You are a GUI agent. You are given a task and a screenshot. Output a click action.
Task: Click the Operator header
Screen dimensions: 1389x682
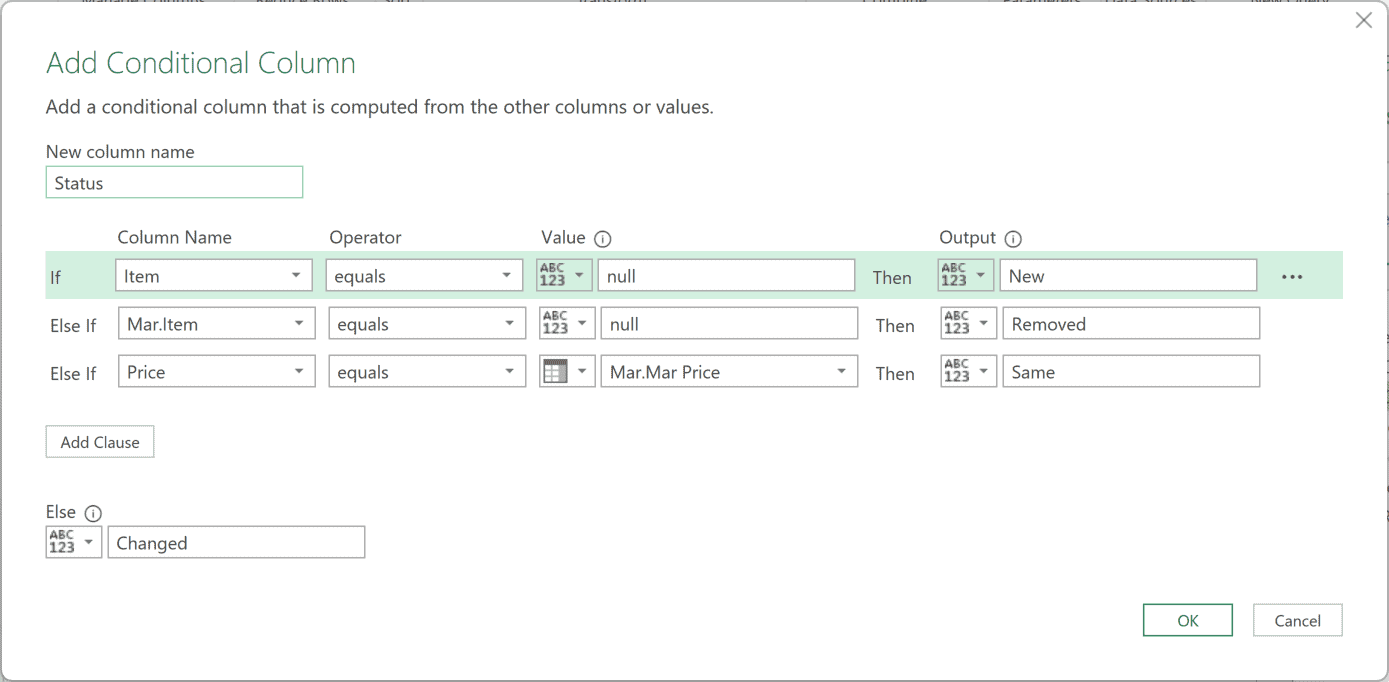tap(365, 238)
